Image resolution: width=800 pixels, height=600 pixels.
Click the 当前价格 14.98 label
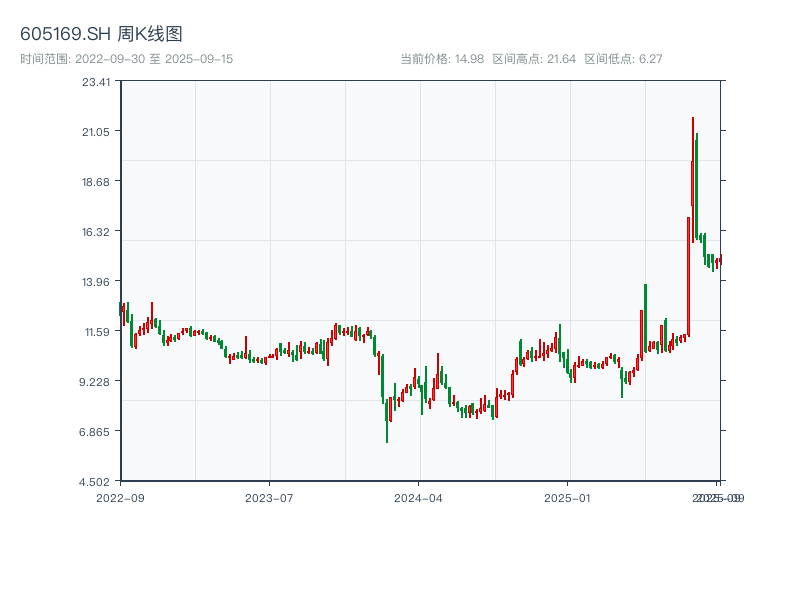[442, 59]
